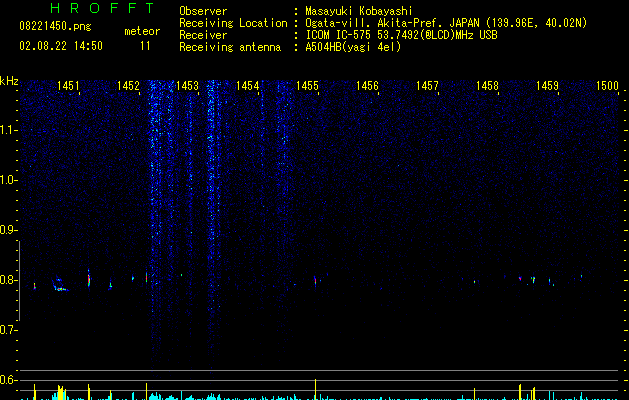The image size is (629, 400).
Task: Click the Ogata-vill. Akita-Pref. JAPAN location text
Action: 446,23
